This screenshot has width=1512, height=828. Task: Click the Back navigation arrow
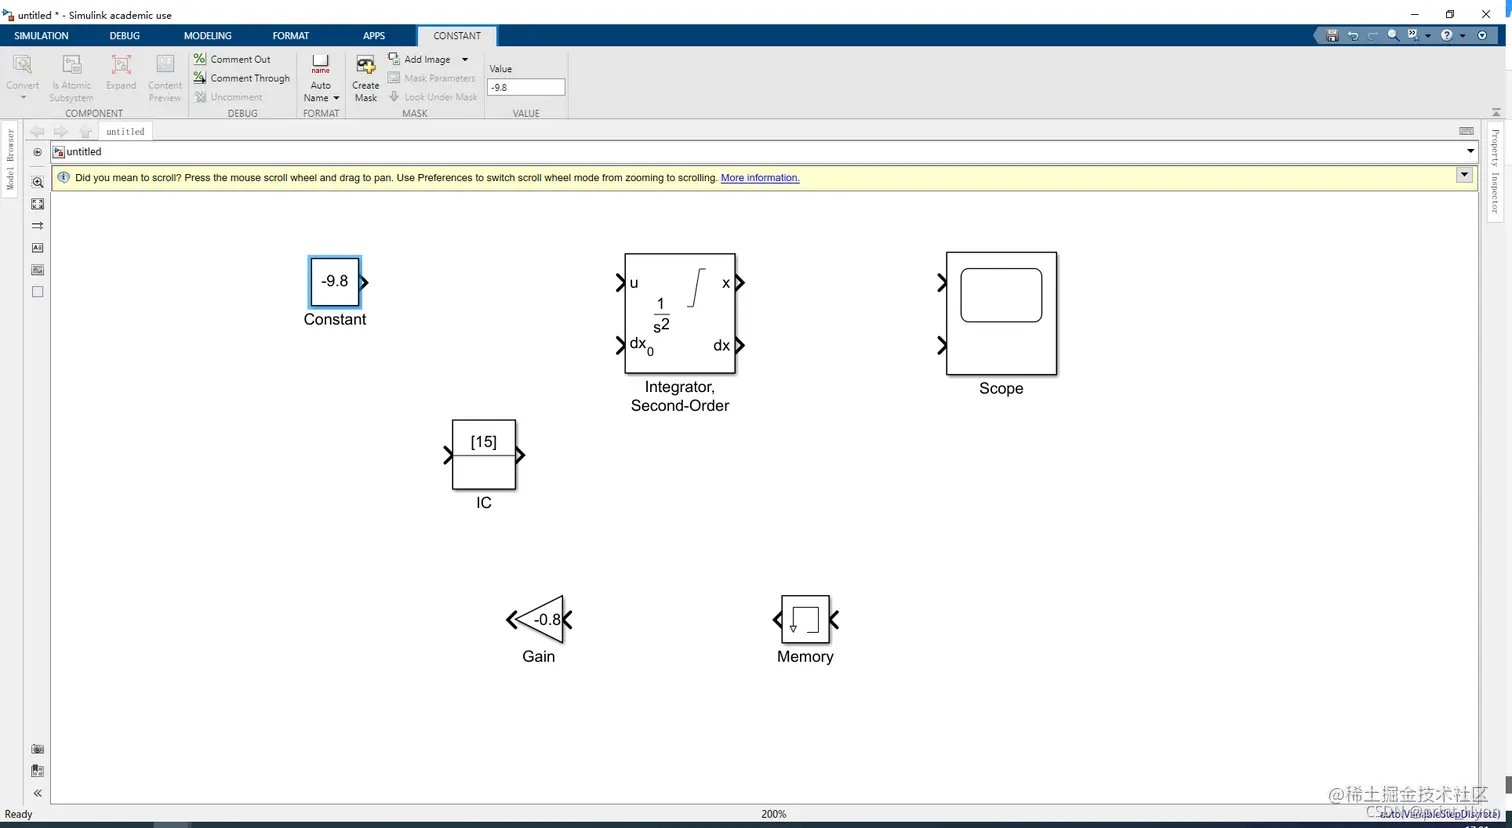click(37, 131)
